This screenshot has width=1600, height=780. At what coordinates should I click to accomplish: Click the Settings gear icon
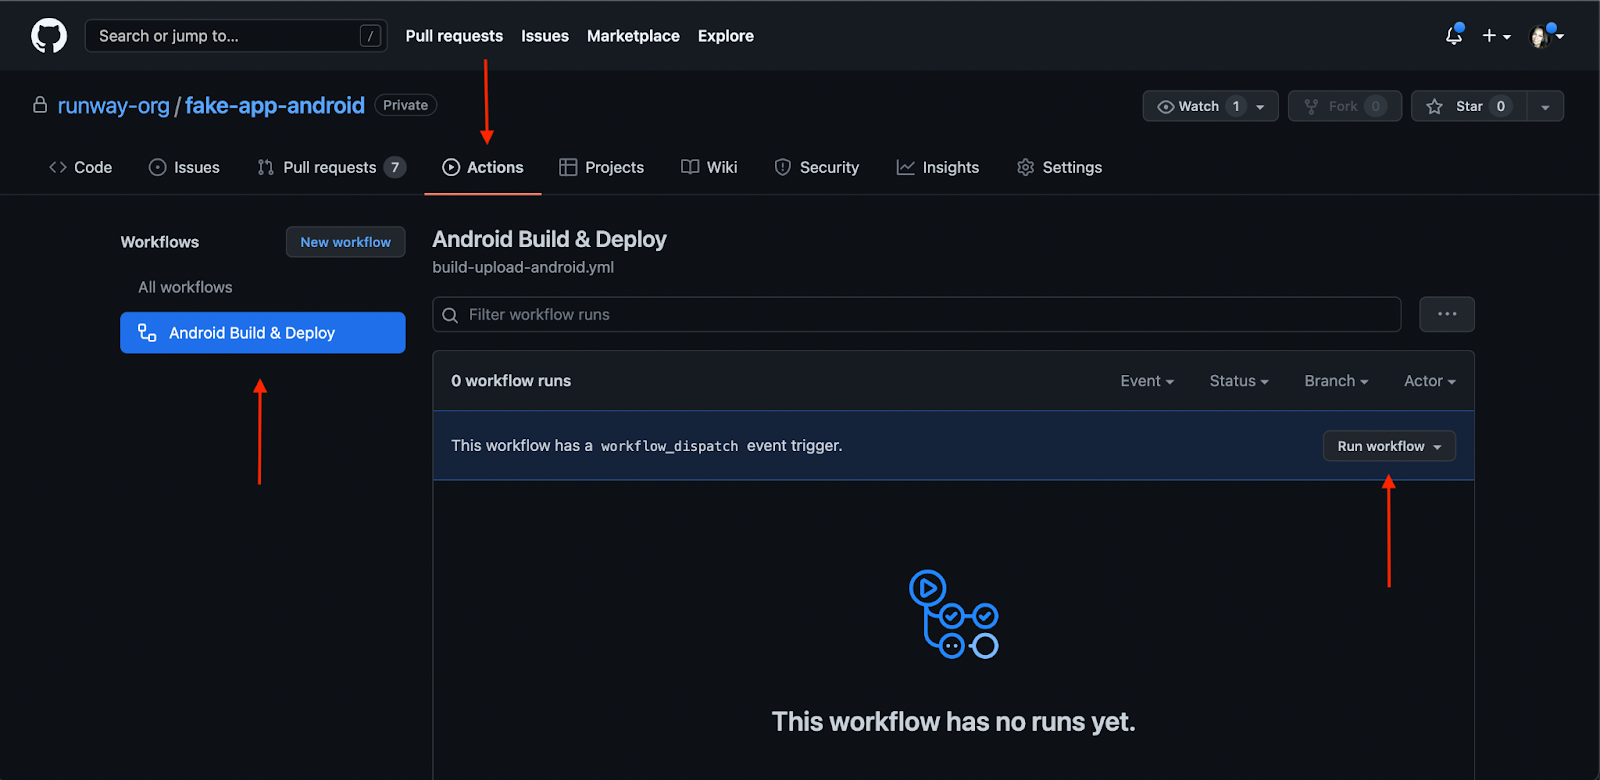pos(1025,167)
